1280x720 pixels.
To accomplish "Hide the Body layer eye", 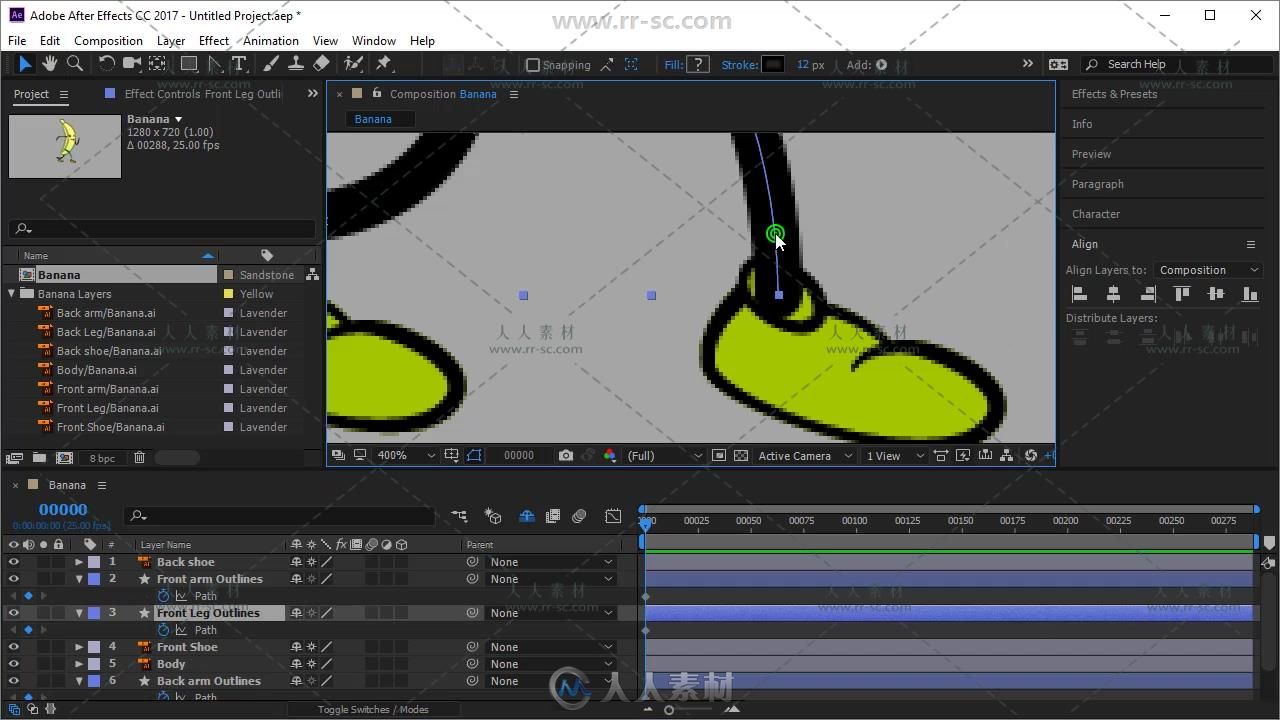I will [14, 664].
